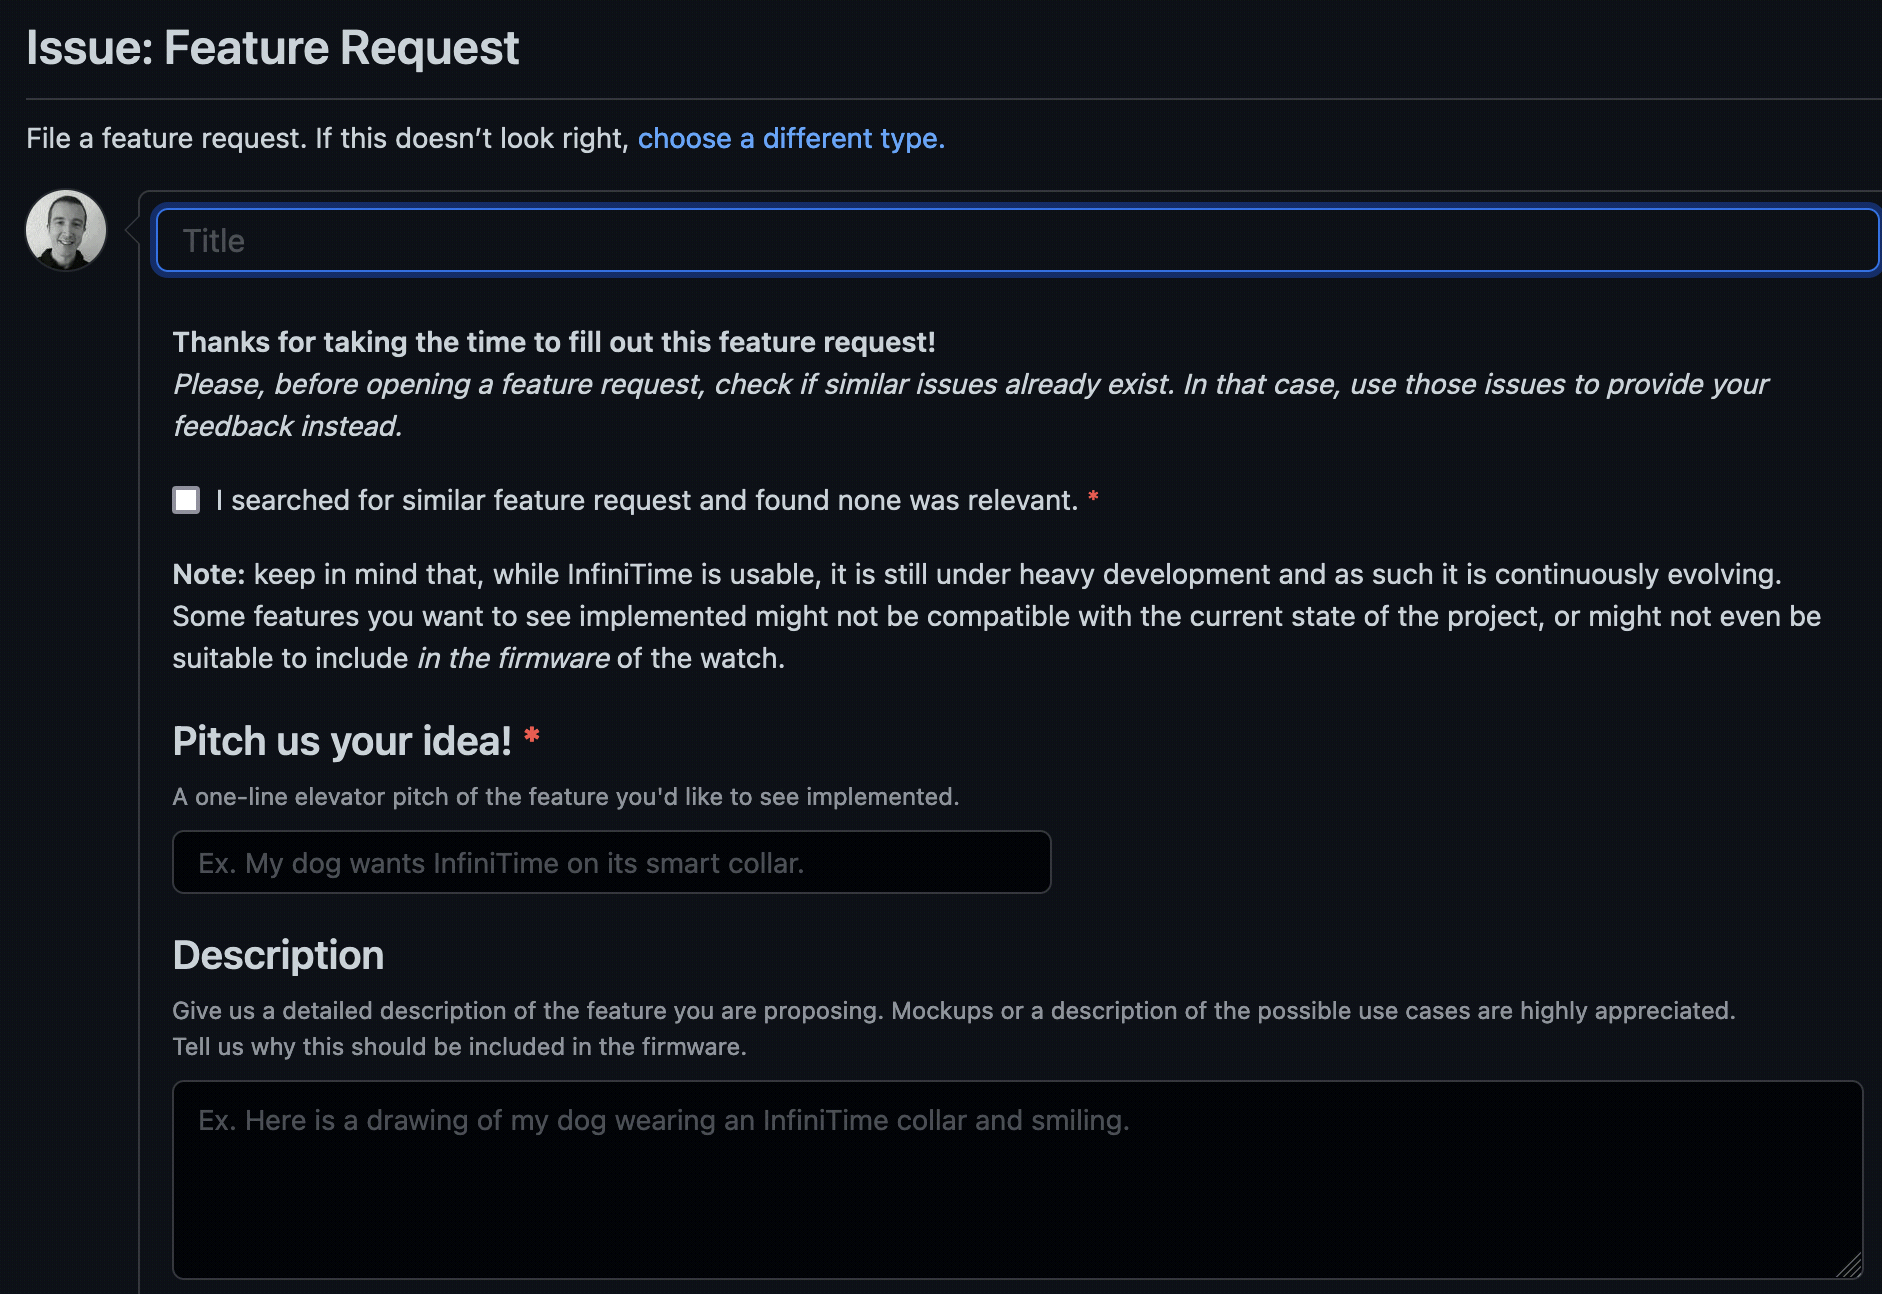Image resolution: width=1882 pixels, height=1294 pixels.
Task: Click inside the Description text area
Action: point(1016,1179)
